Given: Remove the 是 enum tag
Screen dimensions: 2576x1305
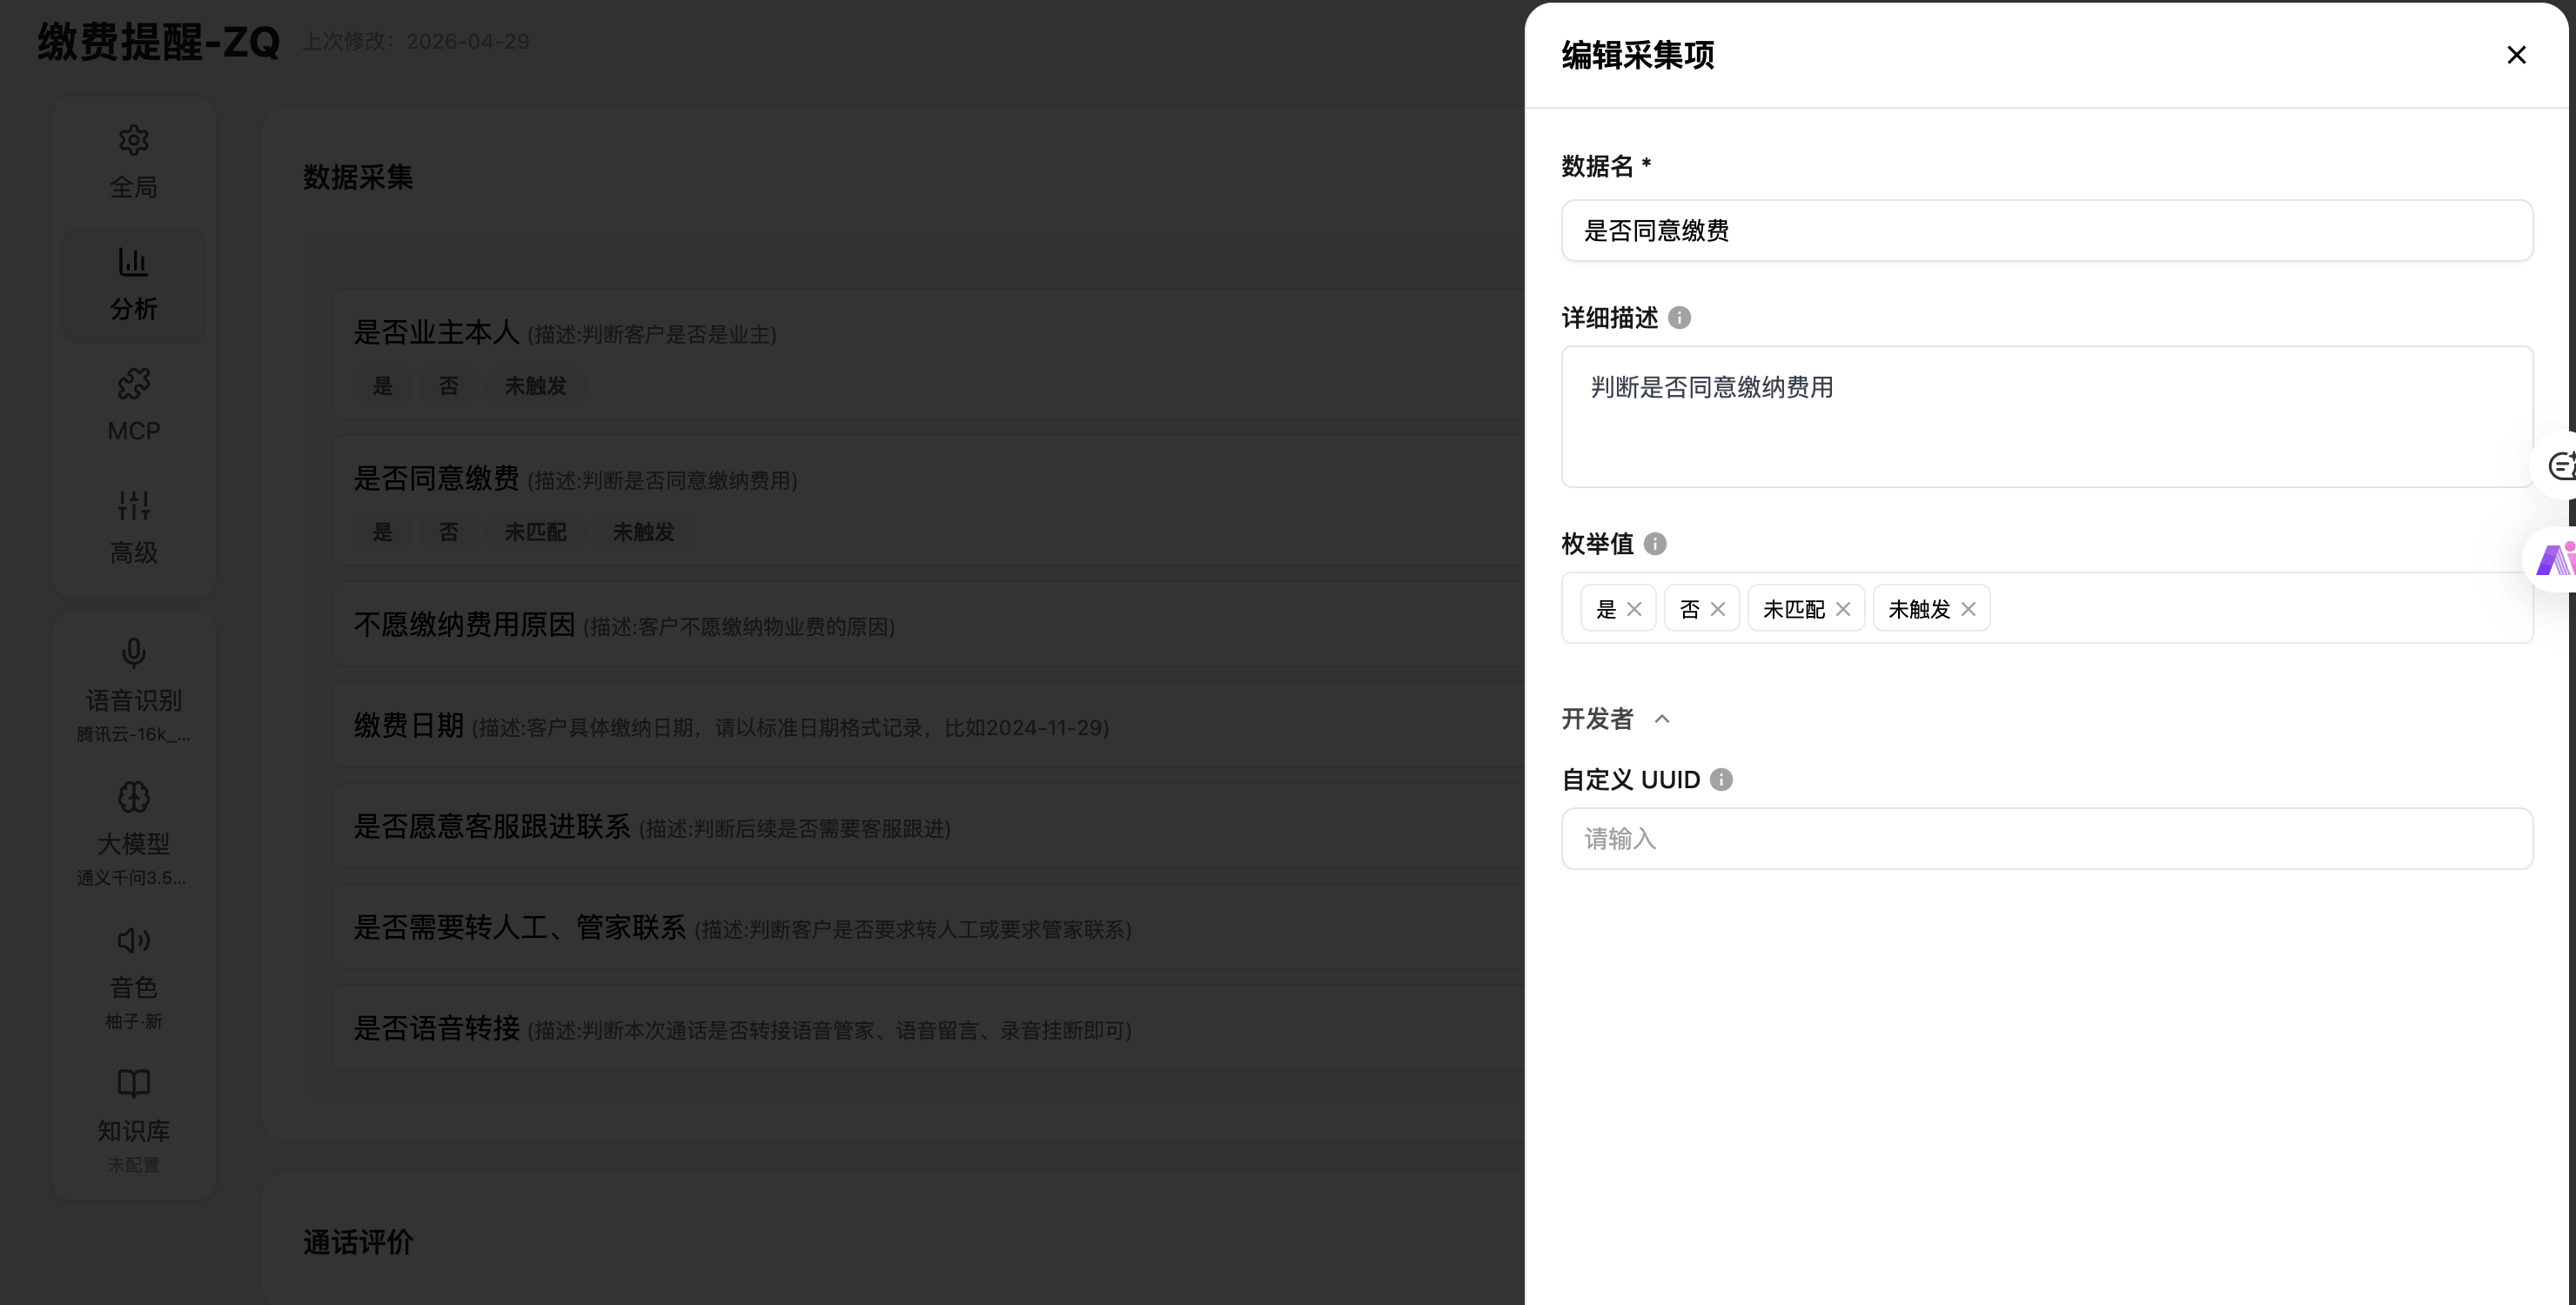Looking at the screenshot, I should point(1634,609).
